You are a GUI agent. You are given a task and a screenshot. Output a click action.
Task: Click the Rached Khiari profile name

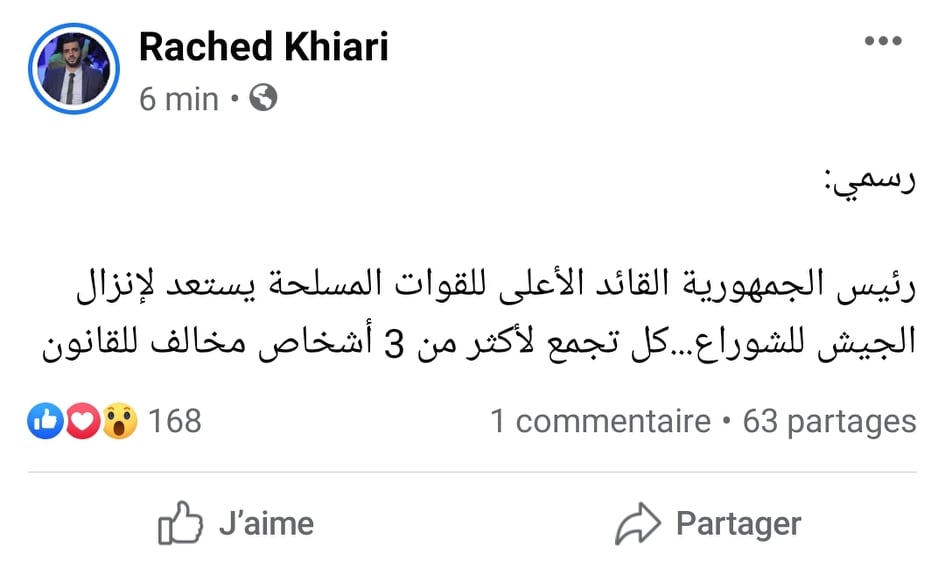263,46
